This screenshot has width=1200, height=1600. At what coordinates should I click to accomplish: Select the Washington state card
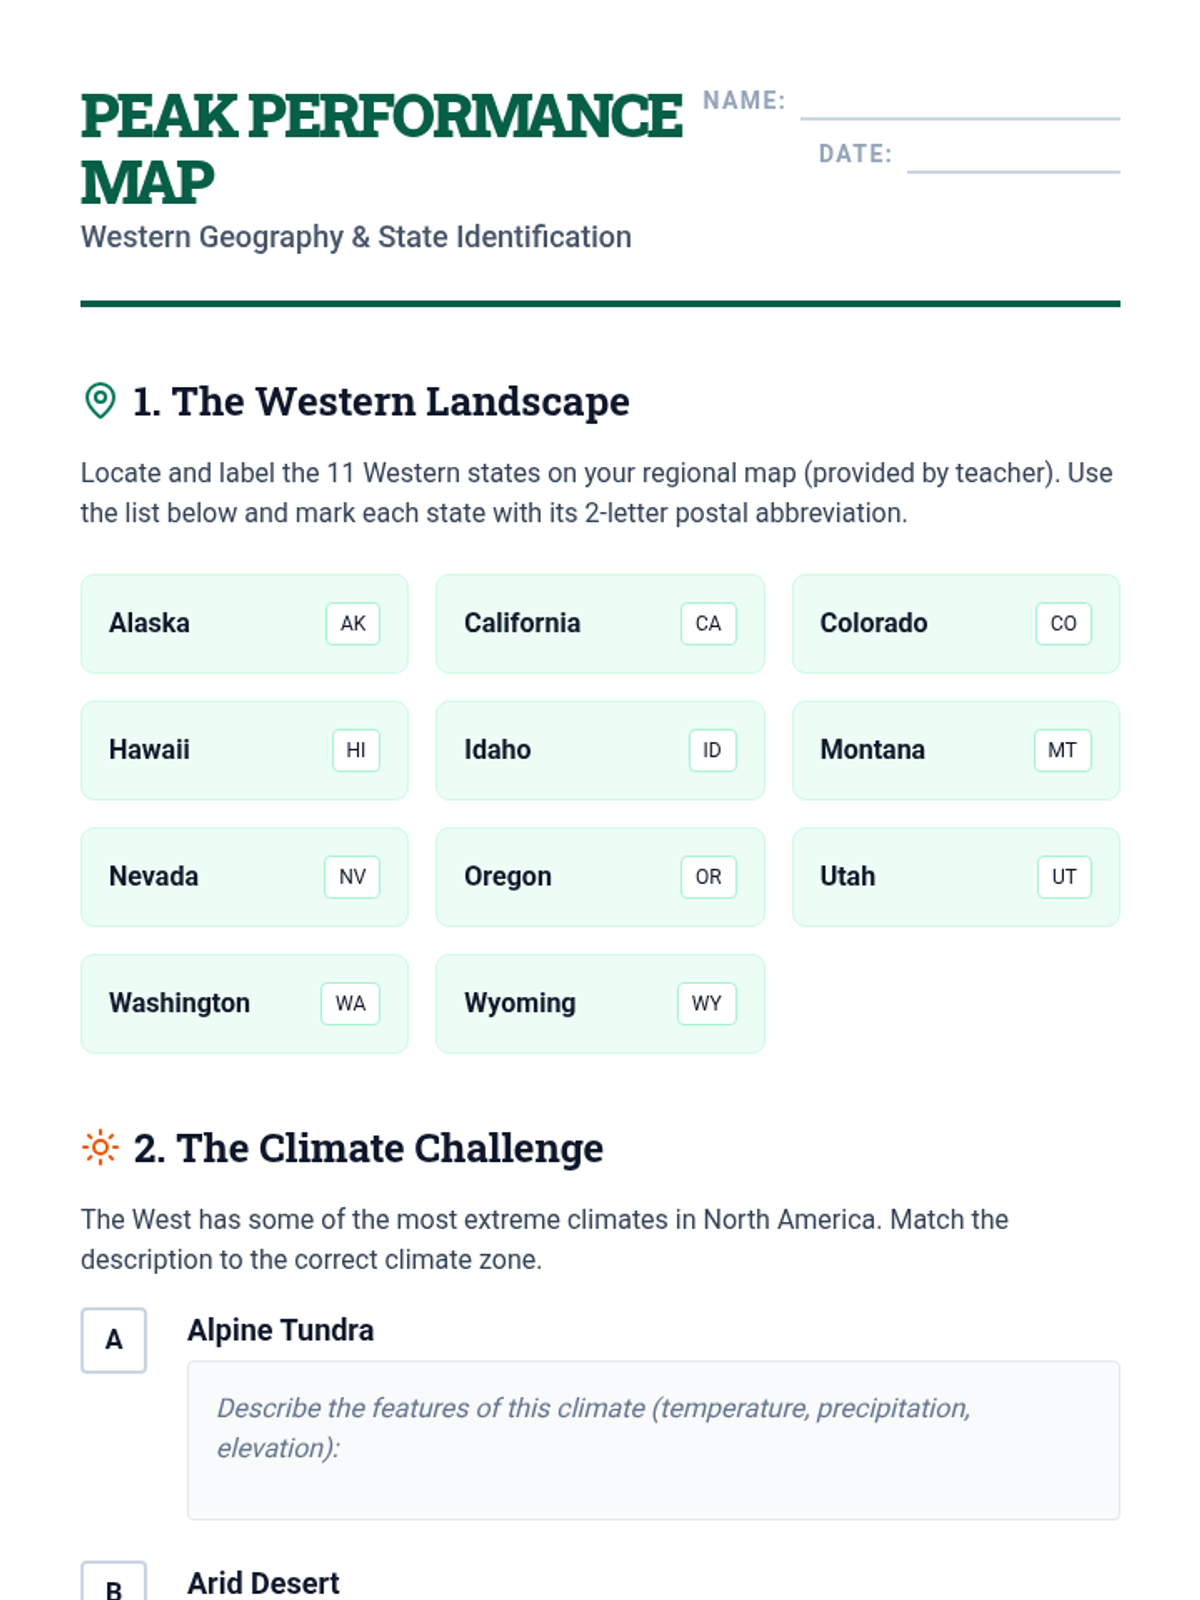(x=244, y=1004)
